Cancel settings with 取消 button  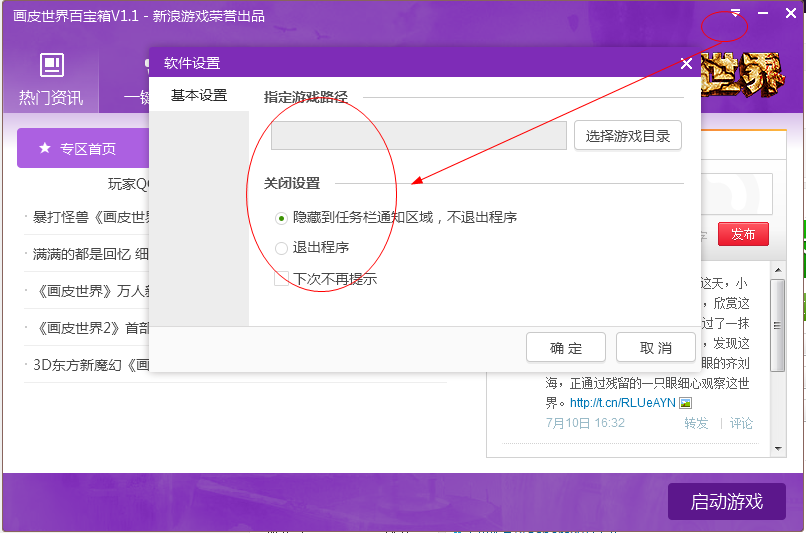655,348
